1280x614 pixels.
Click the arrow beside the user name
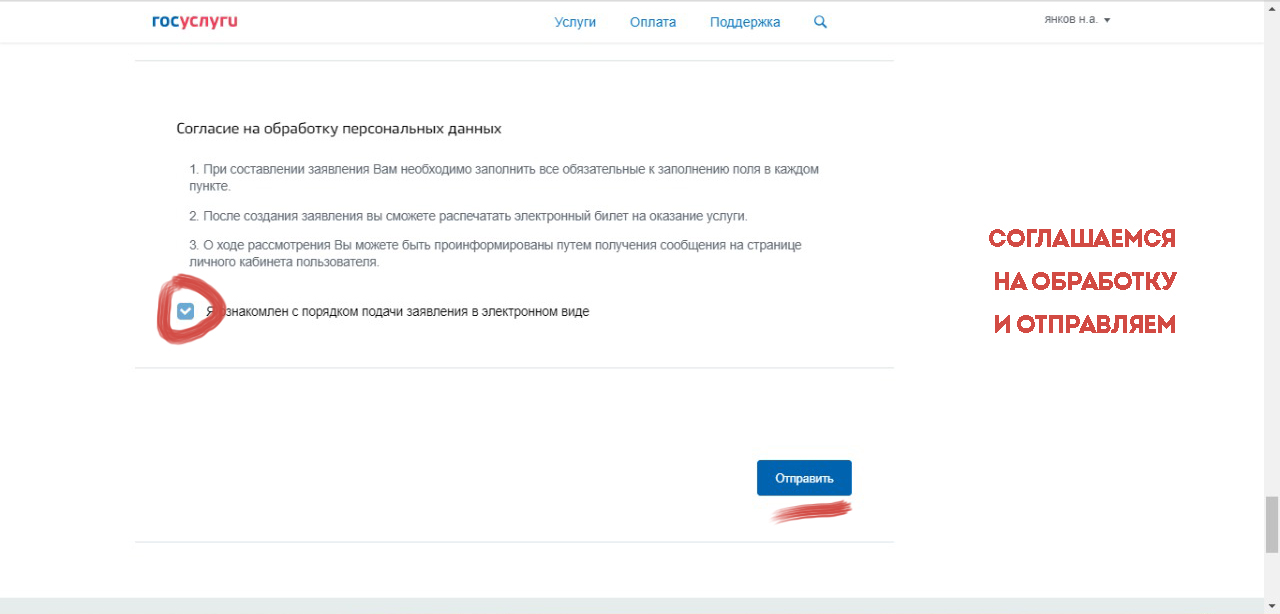[x=1107, y=20]
